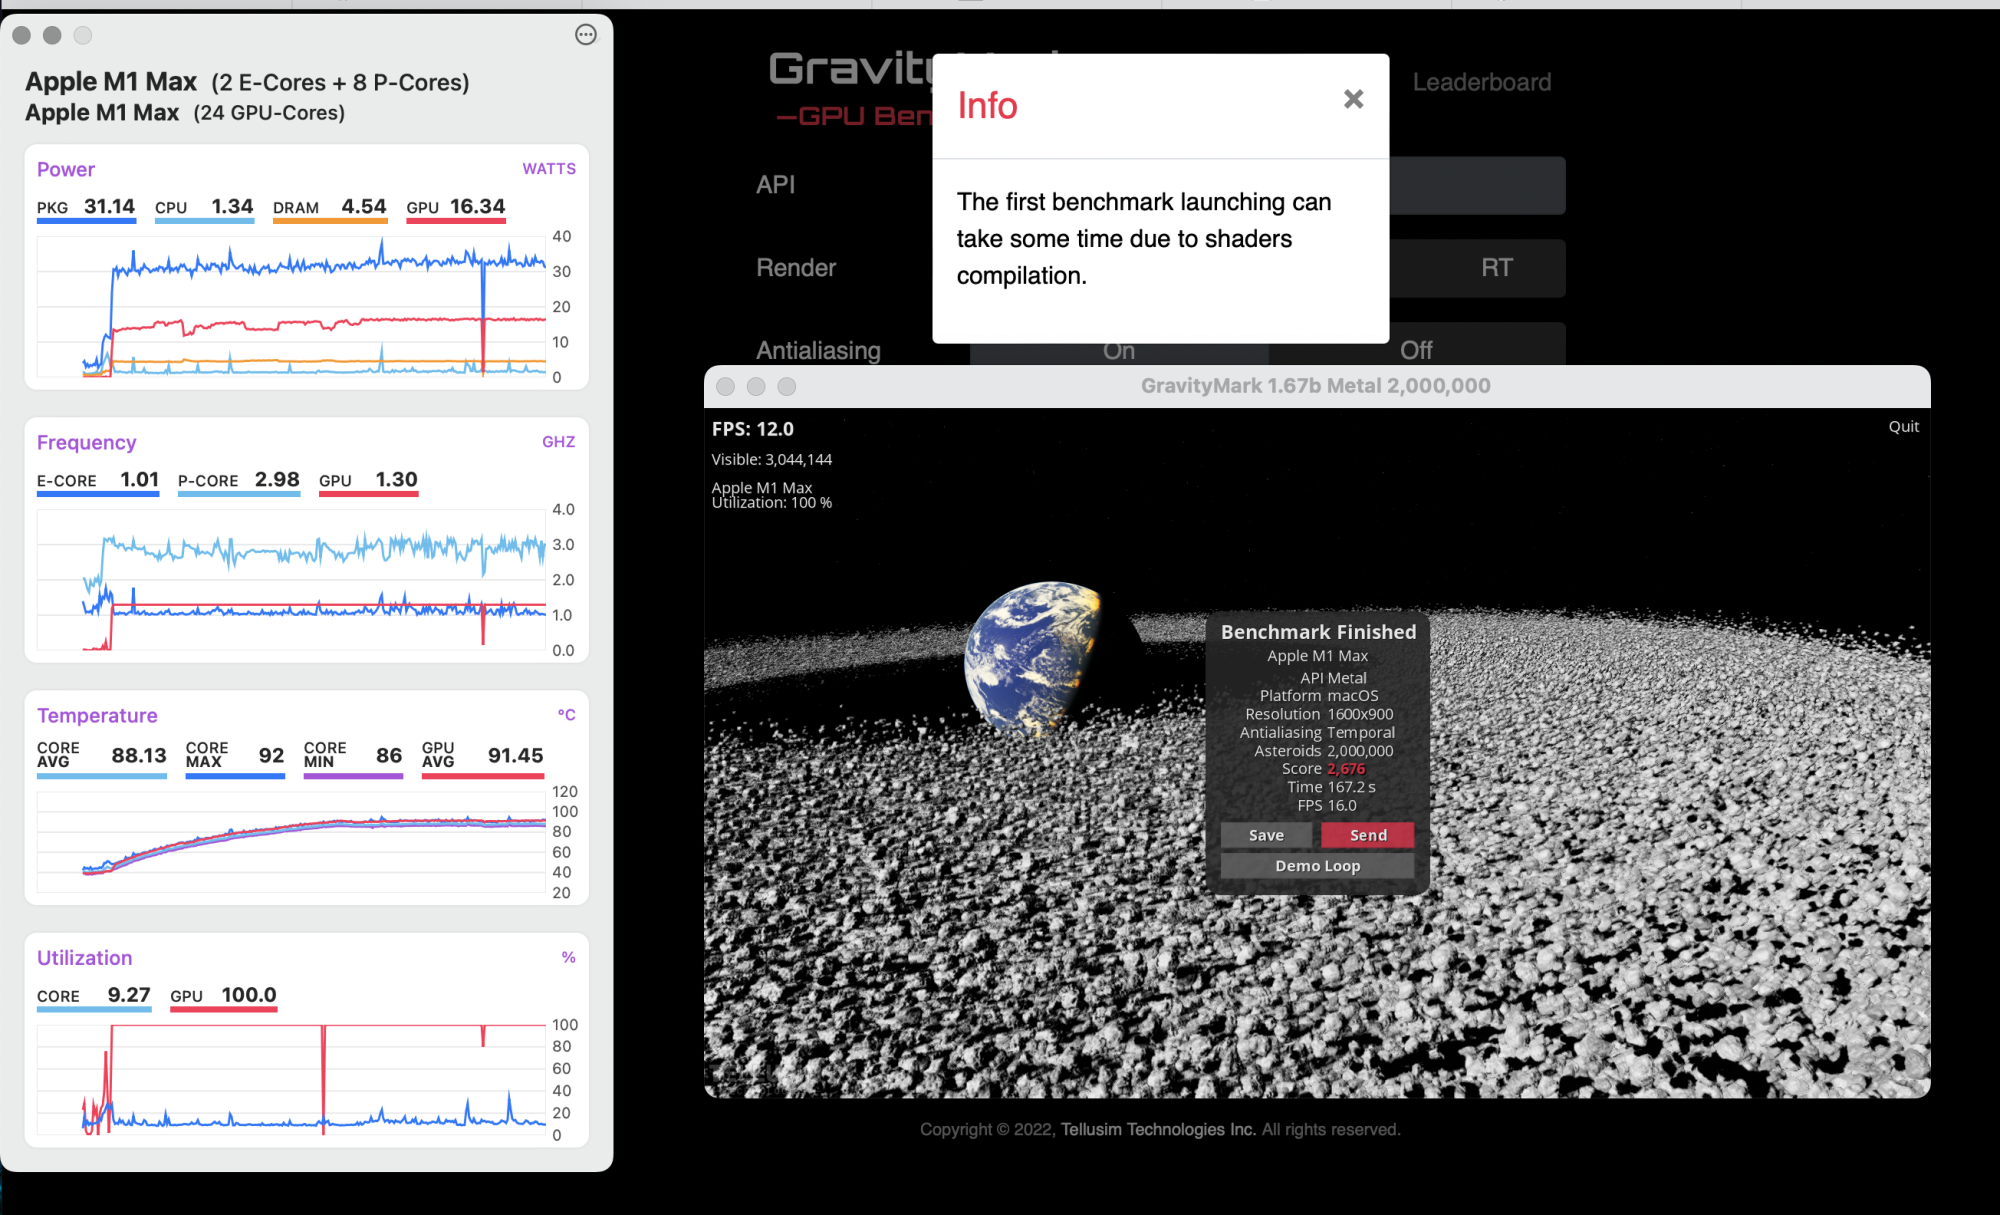Viewport: 2000px width, 1215px height.
Task: Save the benchmark result
Action: [1266, 835]
